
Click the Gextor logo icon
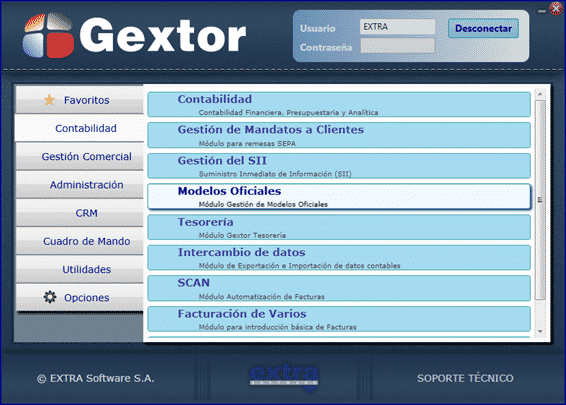(48, 35)
